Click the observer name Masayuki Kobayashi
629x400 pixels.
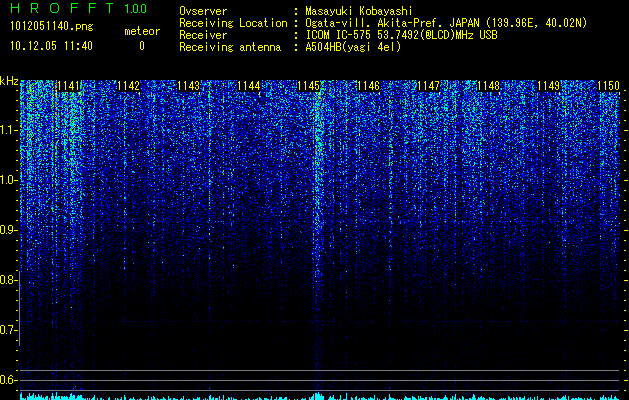(x=359, y=11)
